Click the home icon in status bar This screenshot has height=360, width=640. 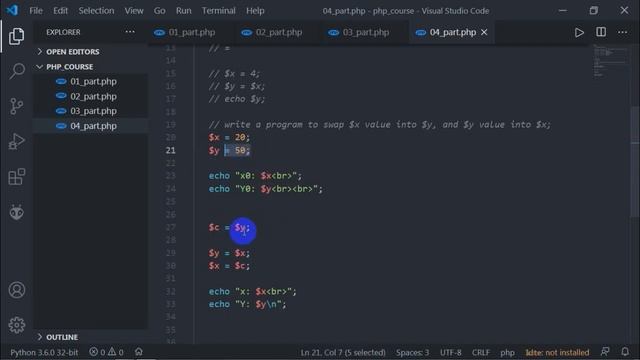[x=139, y=351]
